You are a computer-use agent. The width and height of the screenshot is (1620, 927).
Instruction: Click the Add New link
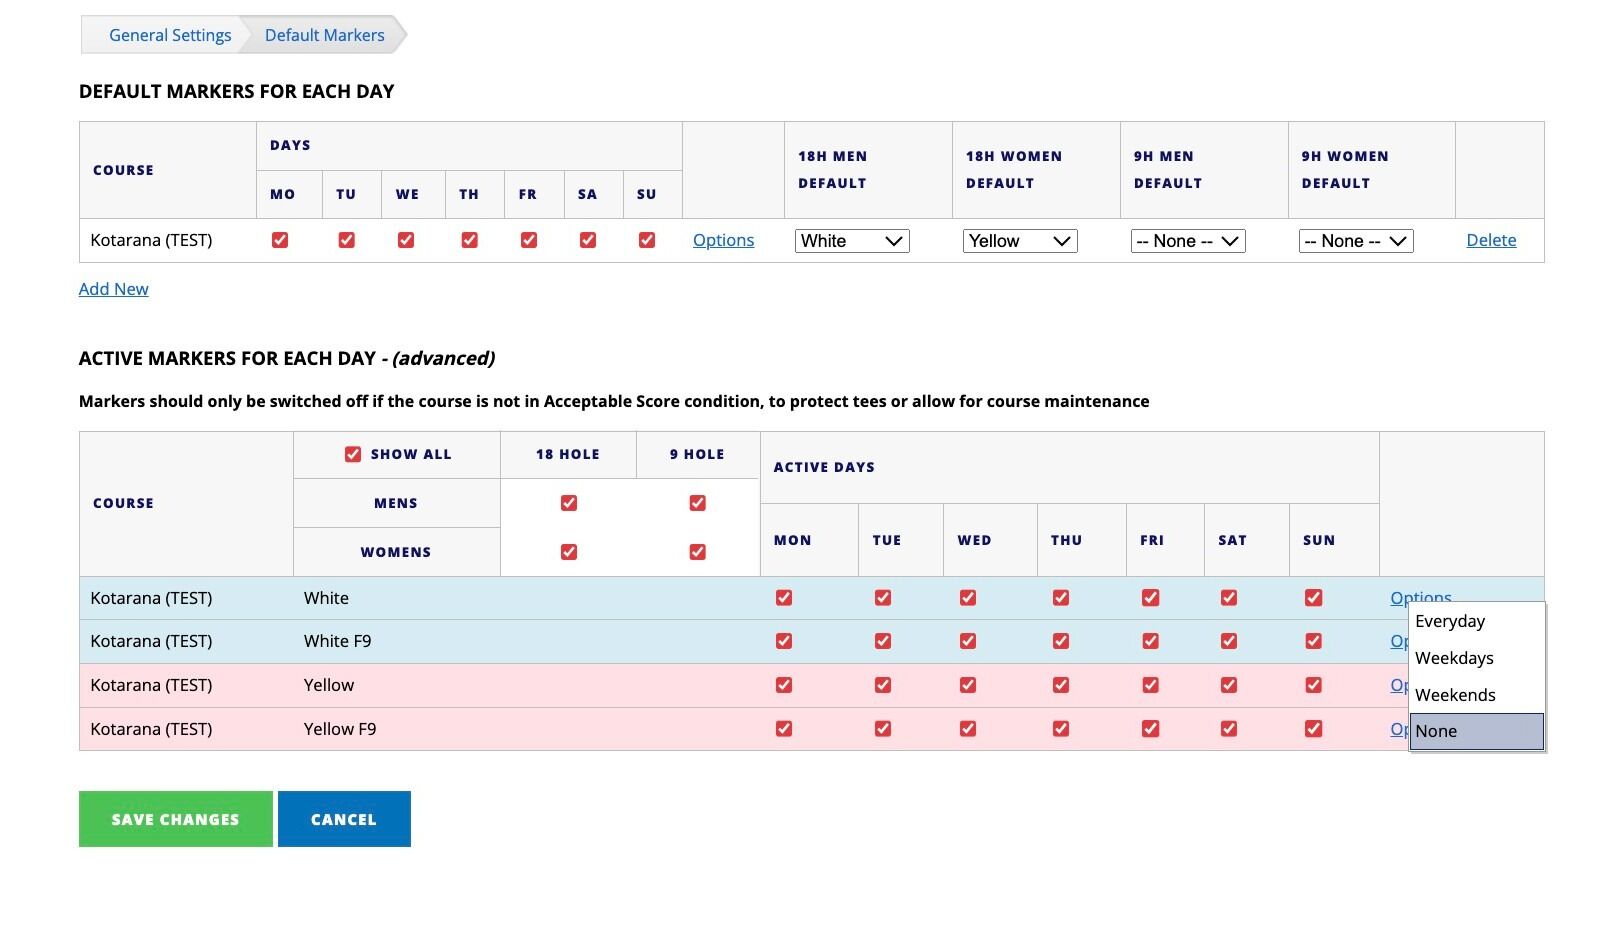[114, 289]
